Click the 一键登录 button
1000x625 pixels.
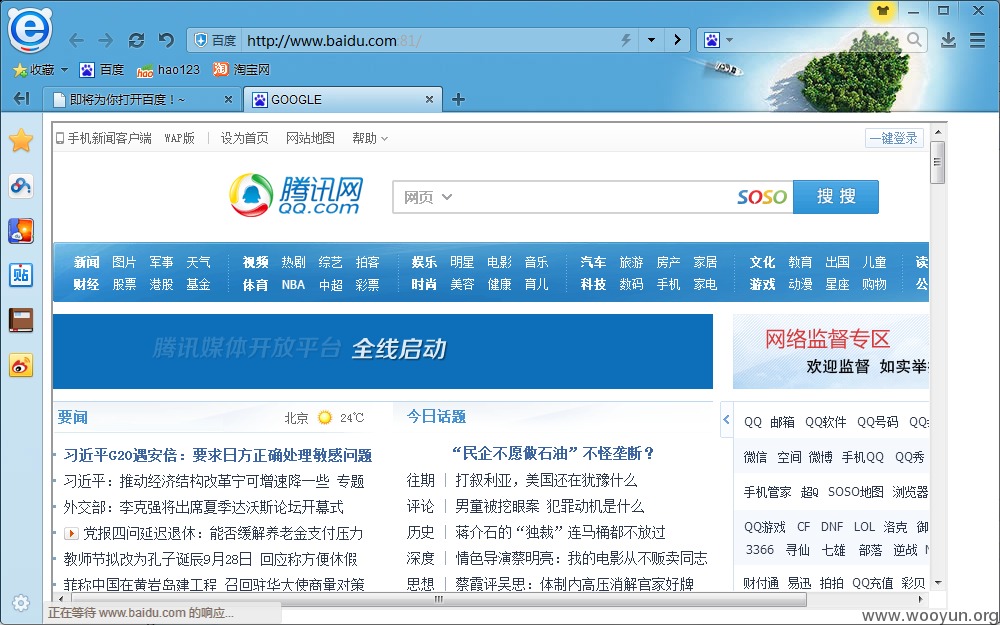tap(894, 138)
